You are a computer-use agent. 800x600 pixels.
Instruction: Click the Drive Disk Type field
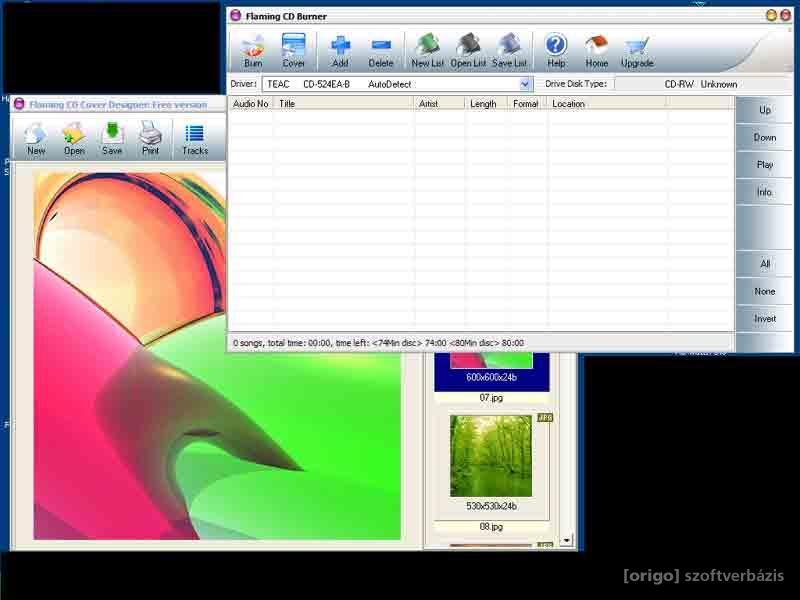[703, 84]
